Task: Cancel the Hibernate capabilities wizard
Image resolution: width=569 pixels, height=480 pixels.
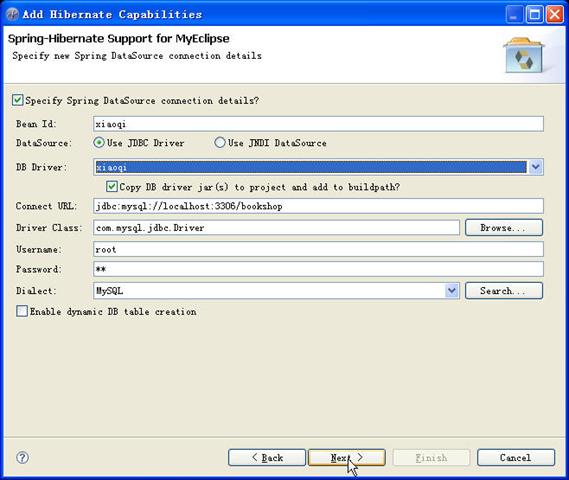Action: pyautogui.click(x=516, y=458)
